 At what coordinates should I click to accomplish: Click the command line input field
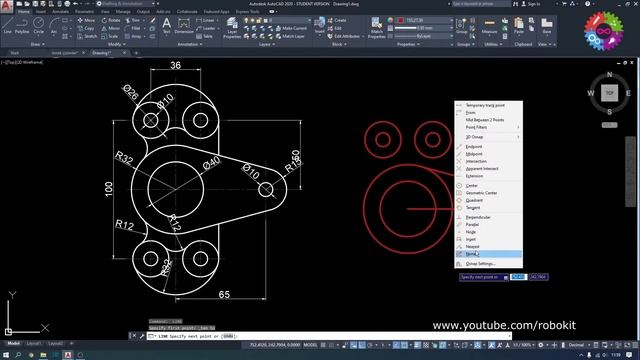329,336
